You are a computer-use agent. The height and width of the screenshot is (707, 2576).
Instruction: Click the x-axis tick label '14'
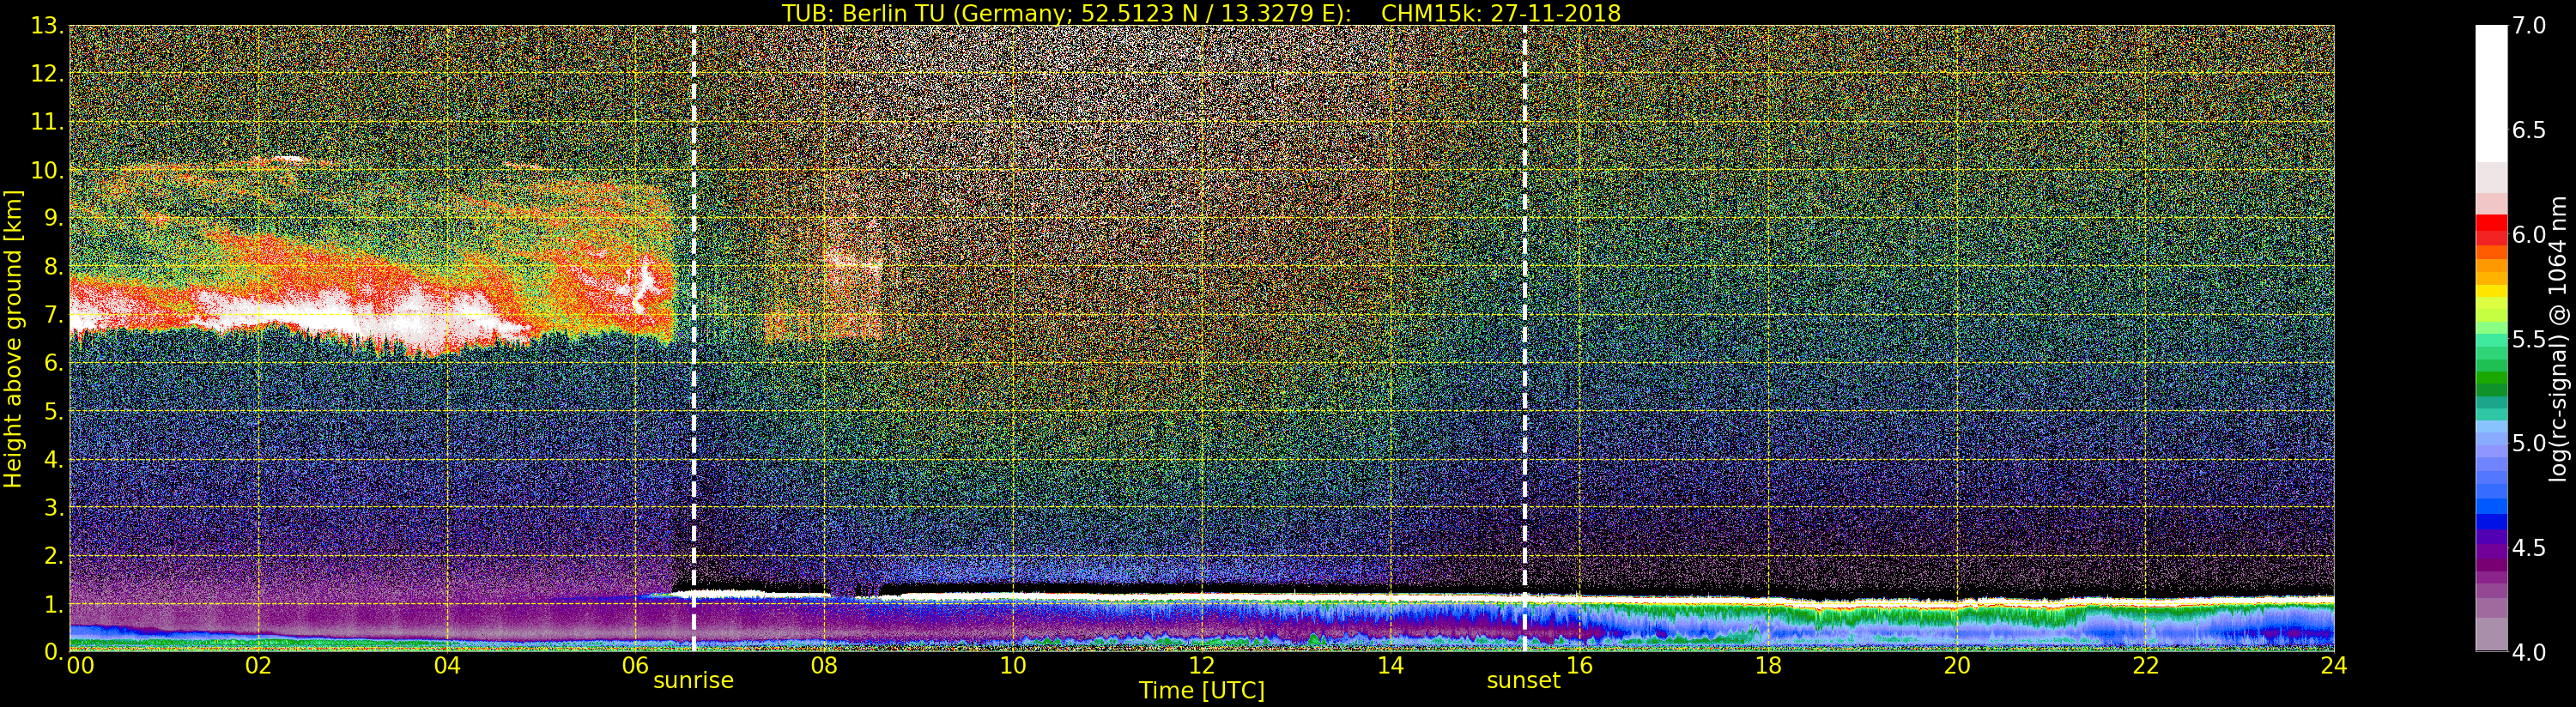tap(1391, 665)
